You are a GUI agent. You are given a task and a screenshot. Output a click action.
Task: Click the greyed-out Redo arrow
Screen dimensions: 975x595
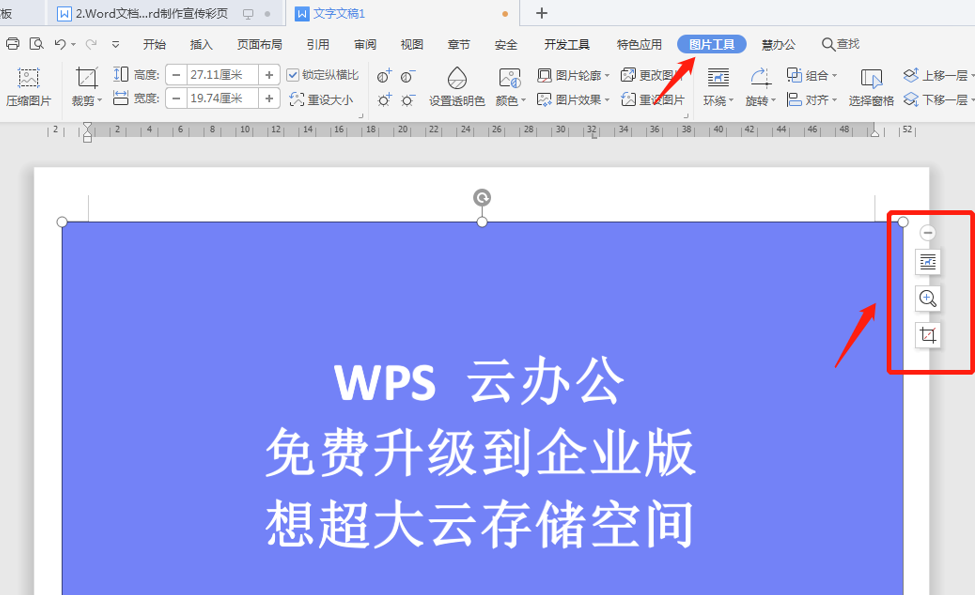[91, 44]
